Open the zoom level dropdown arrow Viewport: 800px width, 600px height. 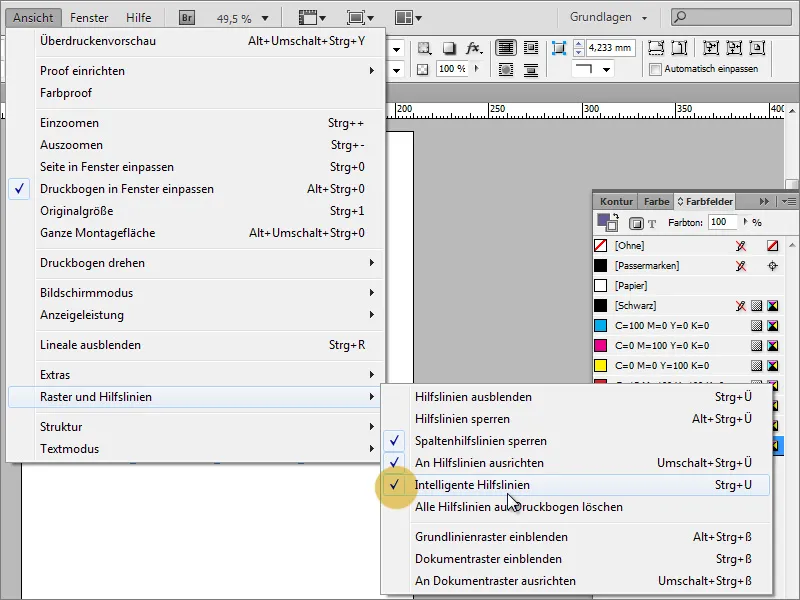(265, 18)
